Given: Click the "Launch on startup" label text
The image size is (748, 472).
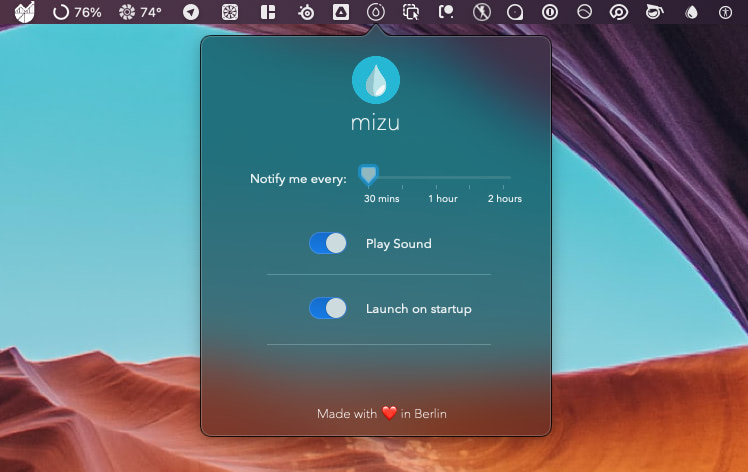Looking at the screenshot, I should (419, 309).
